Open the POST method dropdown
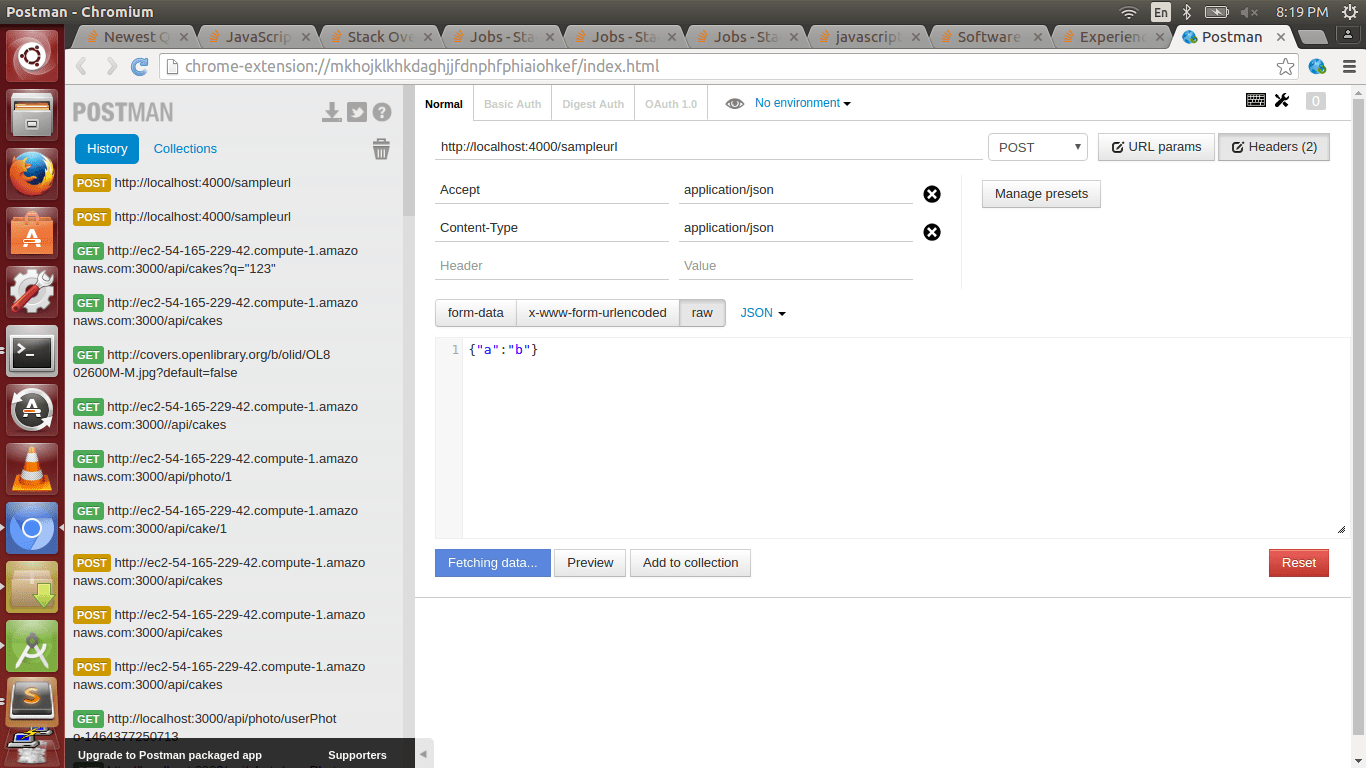 1038,147
